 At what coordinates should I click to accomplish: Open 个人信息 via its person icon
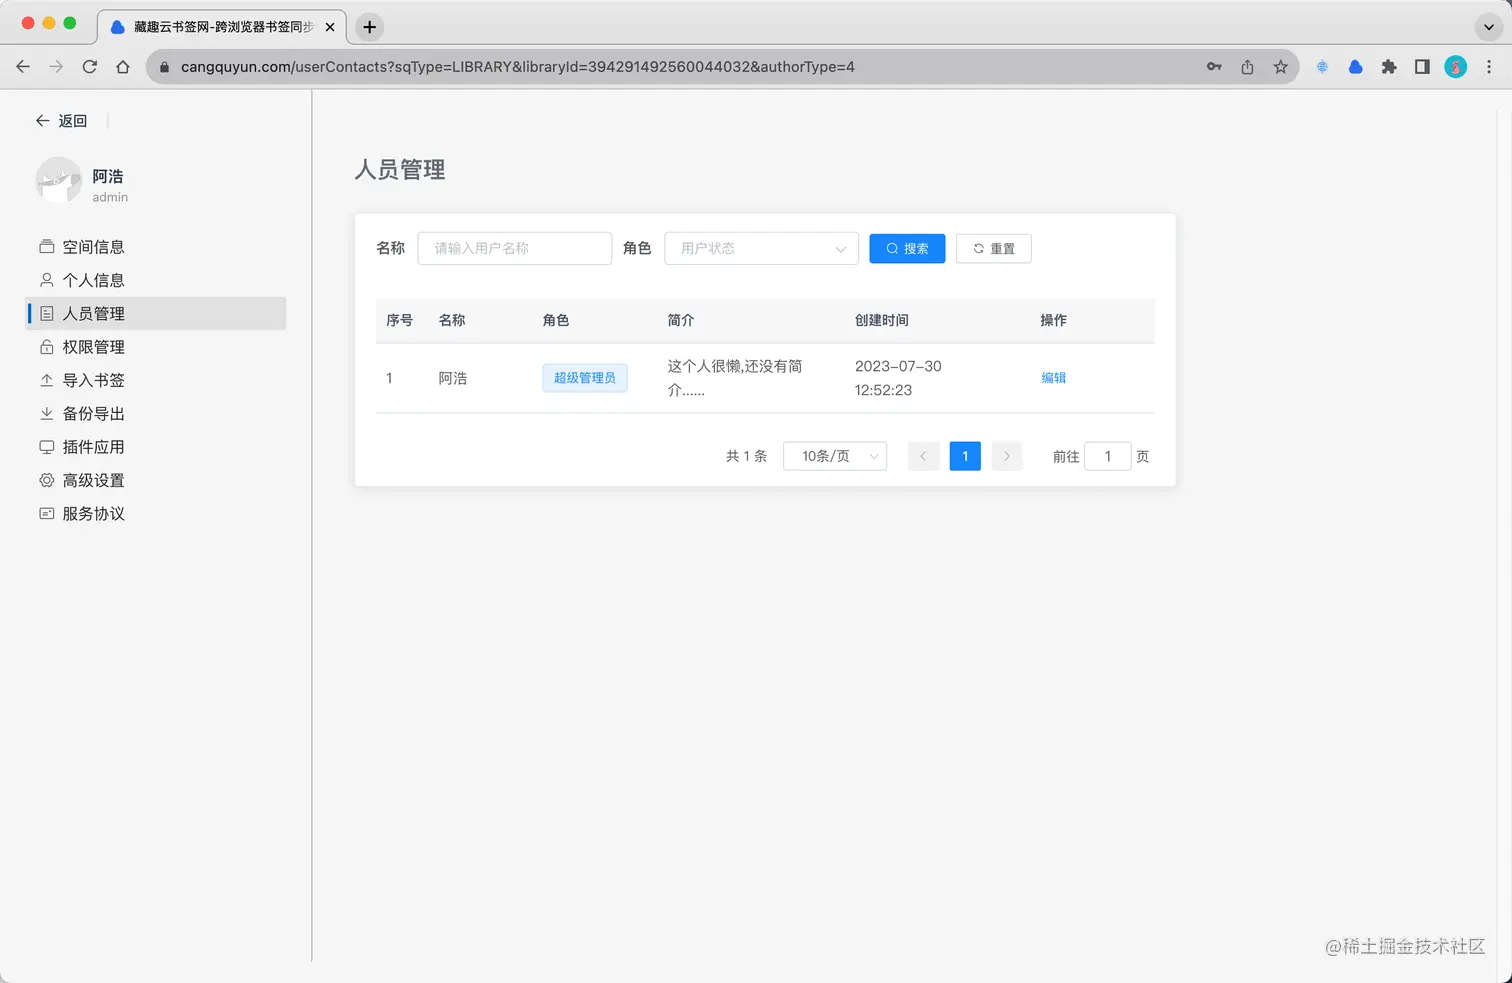pos(47,280)
